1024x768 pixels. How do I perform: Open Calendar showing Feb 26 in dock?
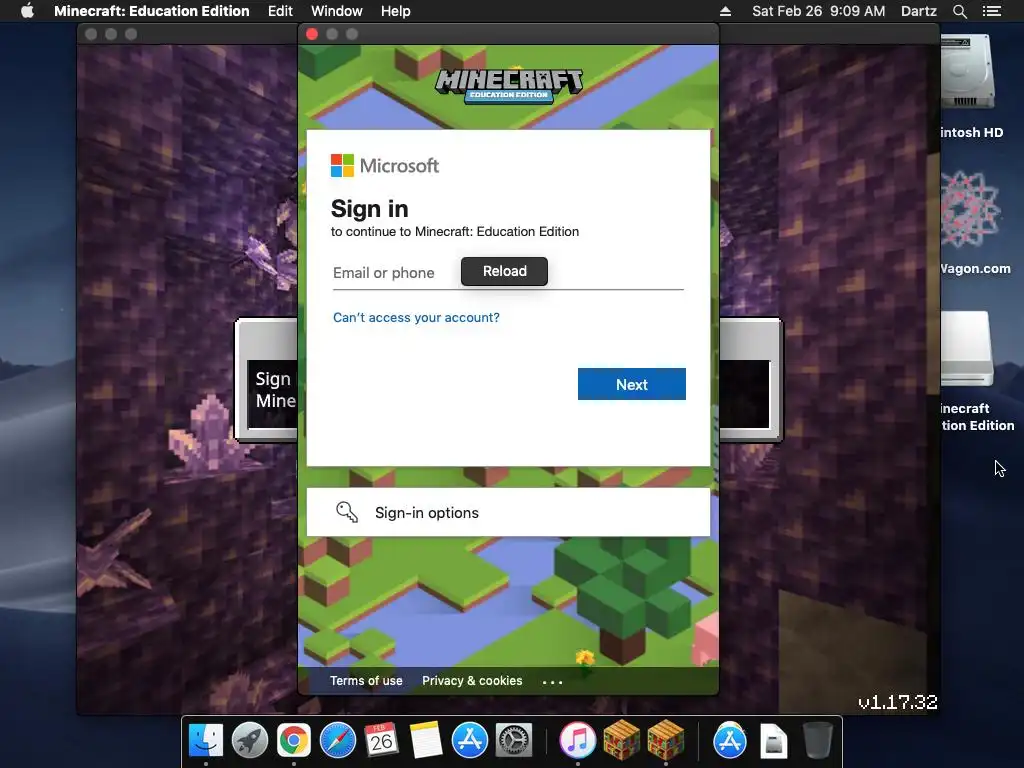click(381, 741)
